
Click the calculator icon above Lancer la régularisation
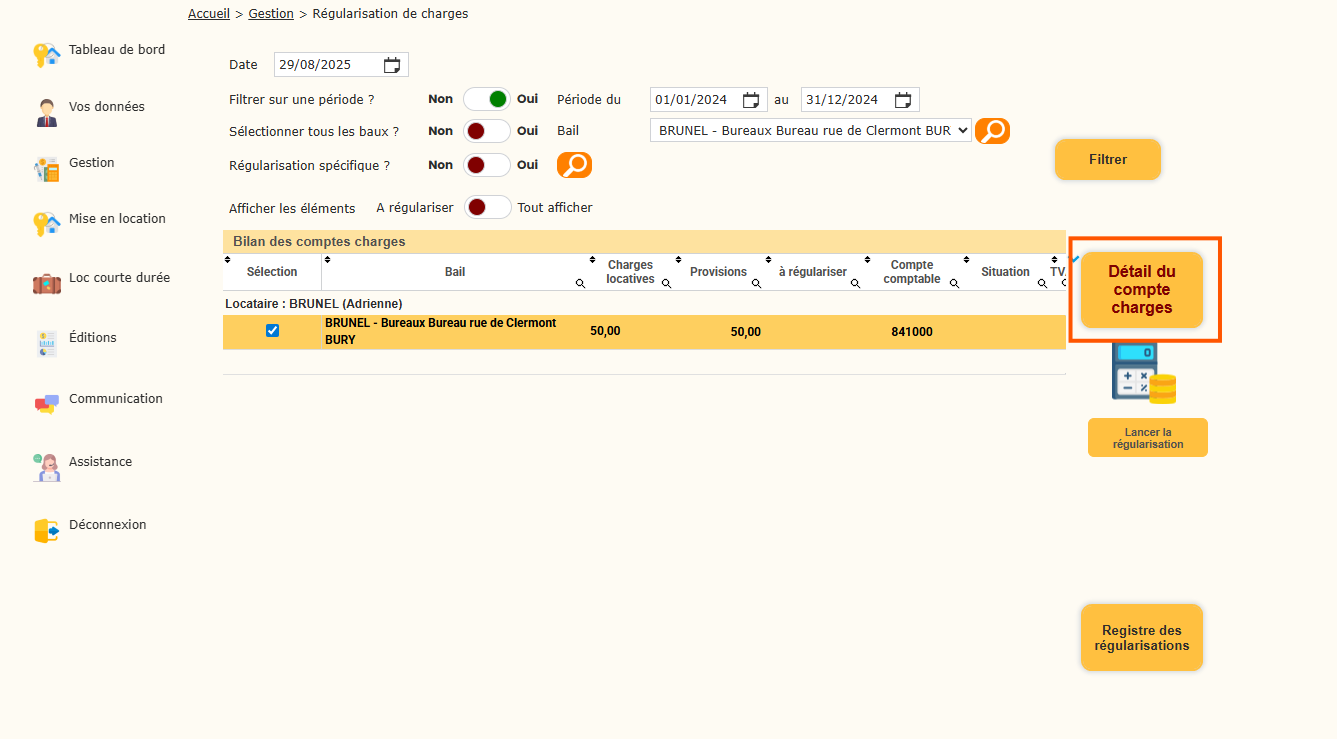1143,372
